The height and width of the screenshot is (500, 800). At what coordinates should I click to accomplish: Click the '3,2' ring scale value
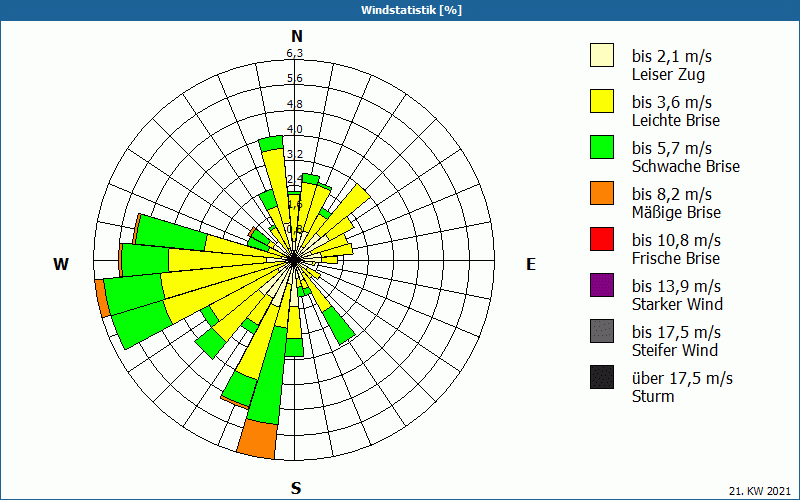[x=294, y=154]
